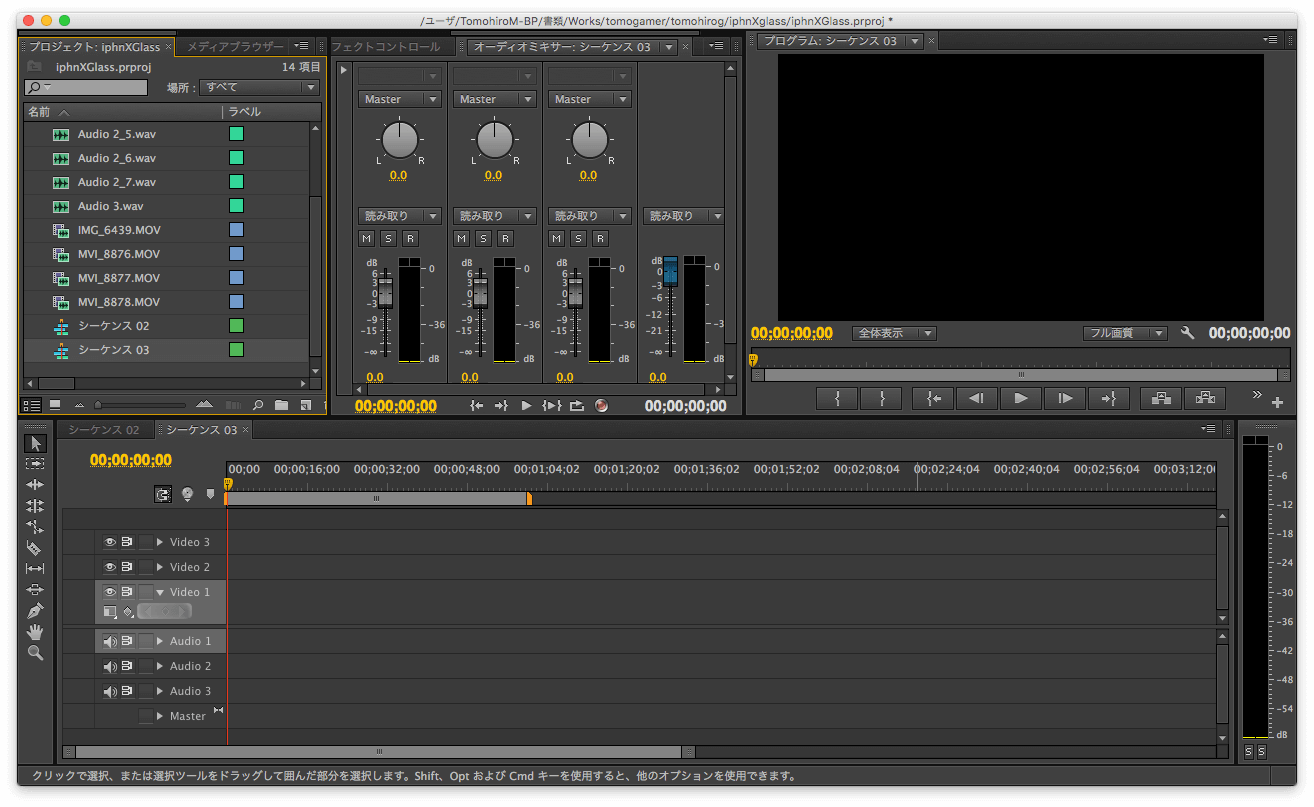1314x807 pixels.
Task: Select the Track Select tool
Action: [35, 464]
